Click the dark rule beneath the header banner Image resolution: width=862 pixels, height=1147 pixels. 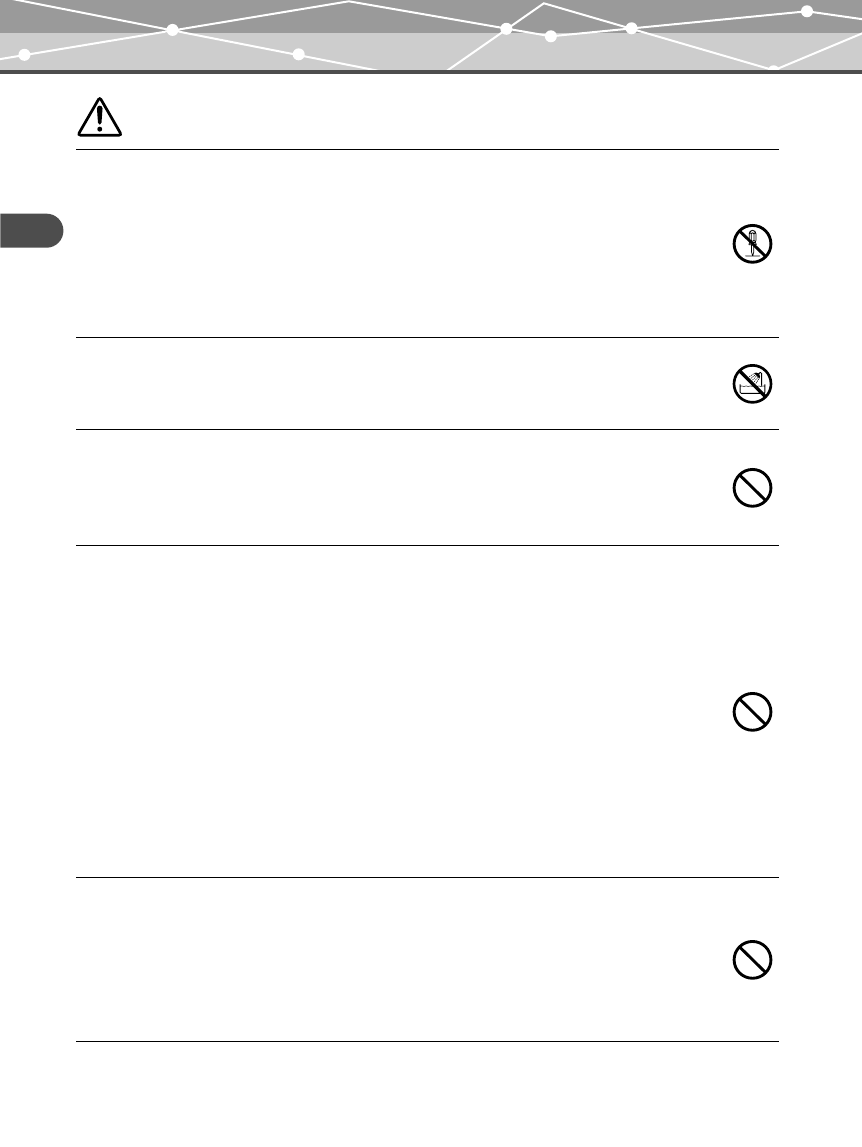pyautogui.click(x=431, y=72)
